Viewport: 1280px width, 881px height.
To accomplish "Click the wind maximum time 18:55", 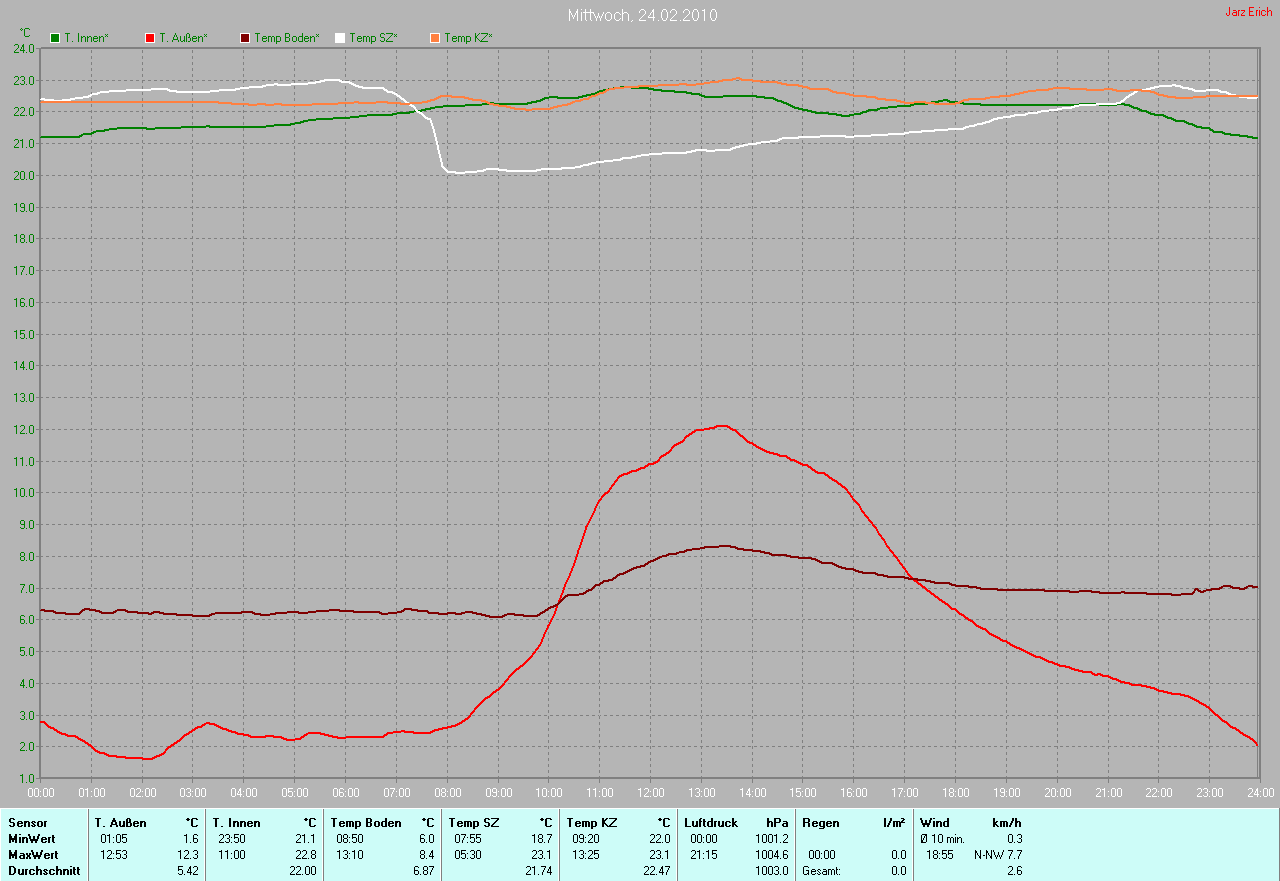I will point(940,855).
